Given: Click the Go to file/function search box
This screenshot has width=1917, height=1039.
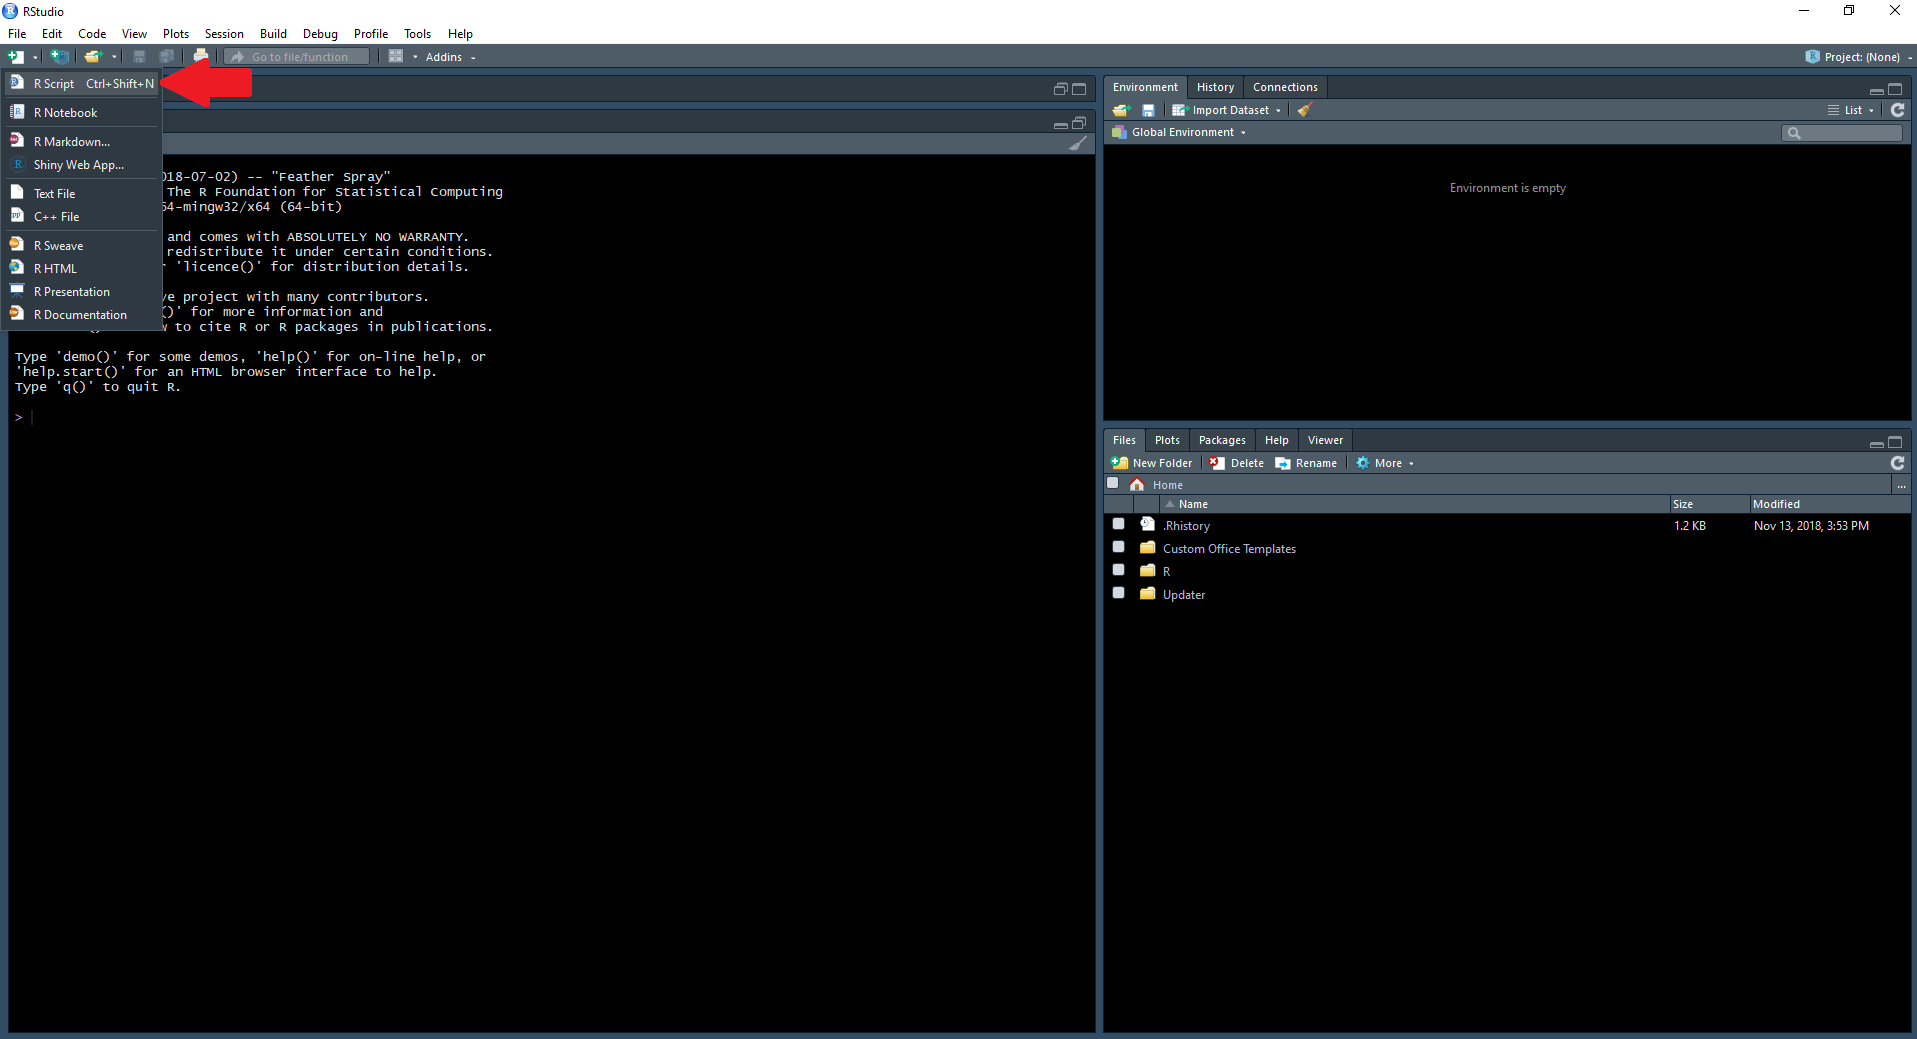Looking at the screenshot, I should (x=300, y=57).
